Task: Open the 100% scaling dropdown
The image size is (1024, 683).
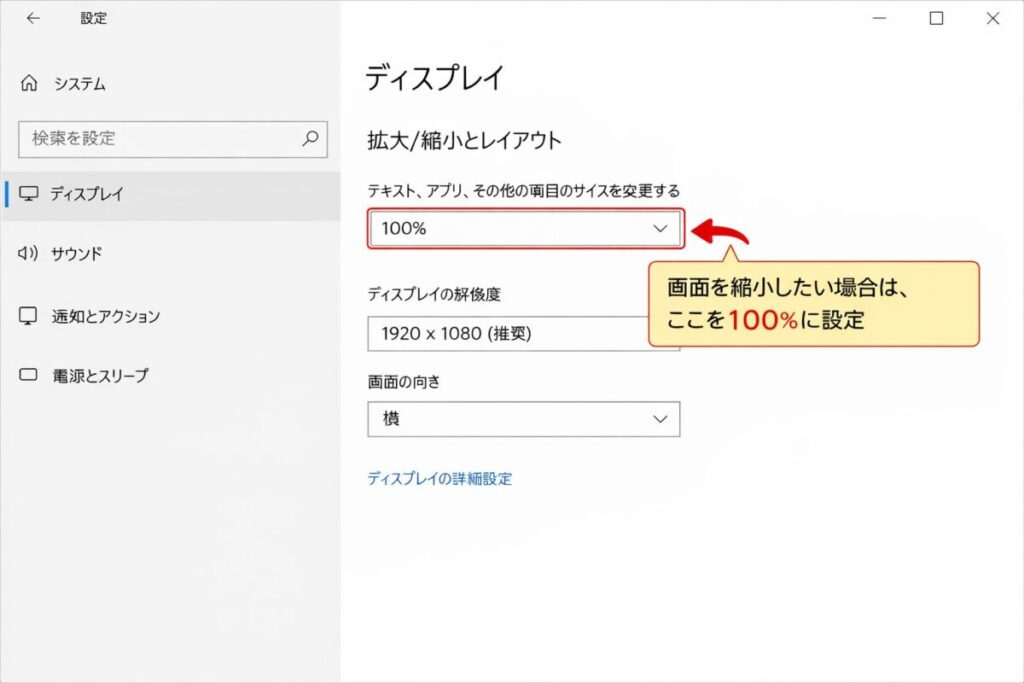Action: [524, 228]
